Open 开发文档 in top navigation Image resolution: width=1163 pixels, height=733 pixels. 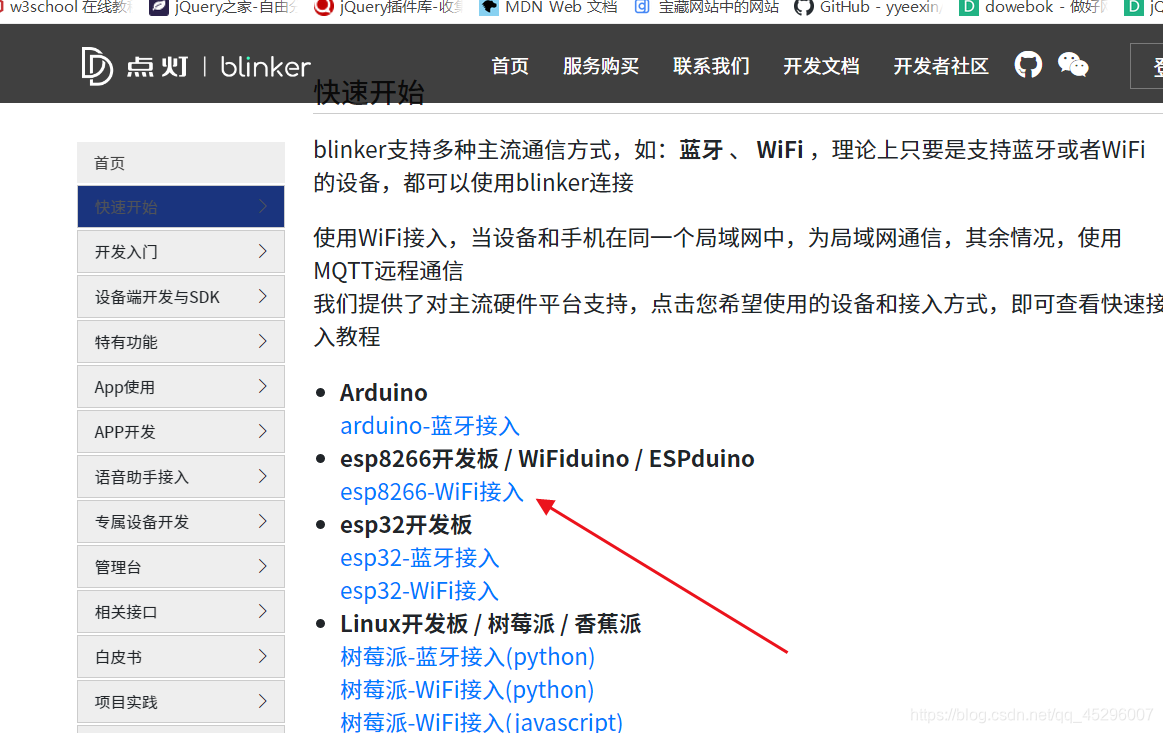821,66
